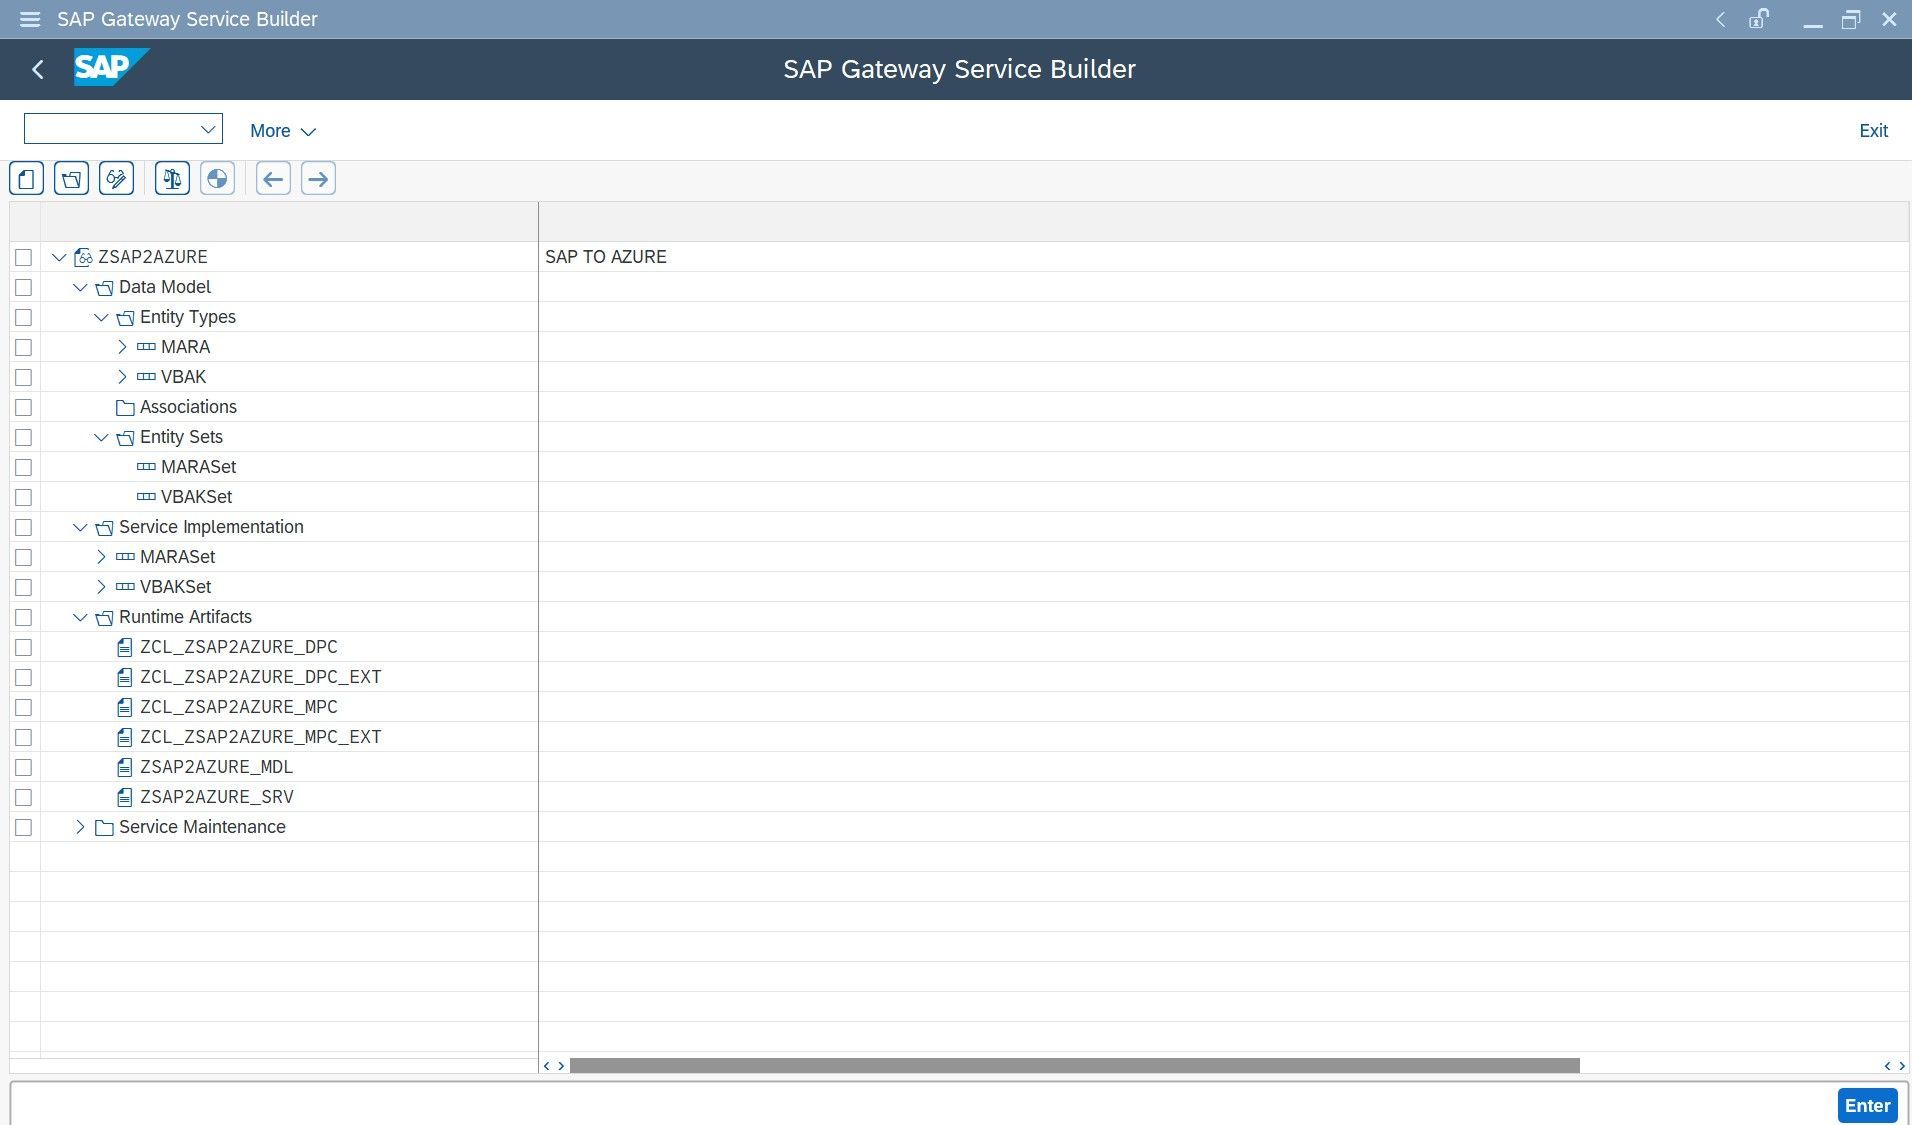Expand the MARA entity type node
The width and height of the screenshot is (1912, 1125).
[x=122, y=347]
